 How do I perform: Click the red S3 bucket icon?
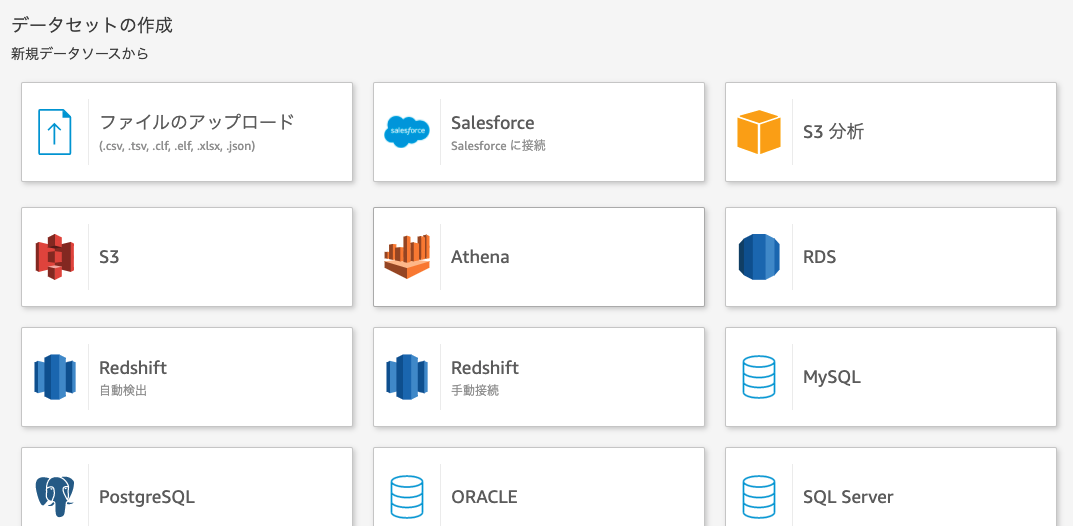[x=55, y=257]
